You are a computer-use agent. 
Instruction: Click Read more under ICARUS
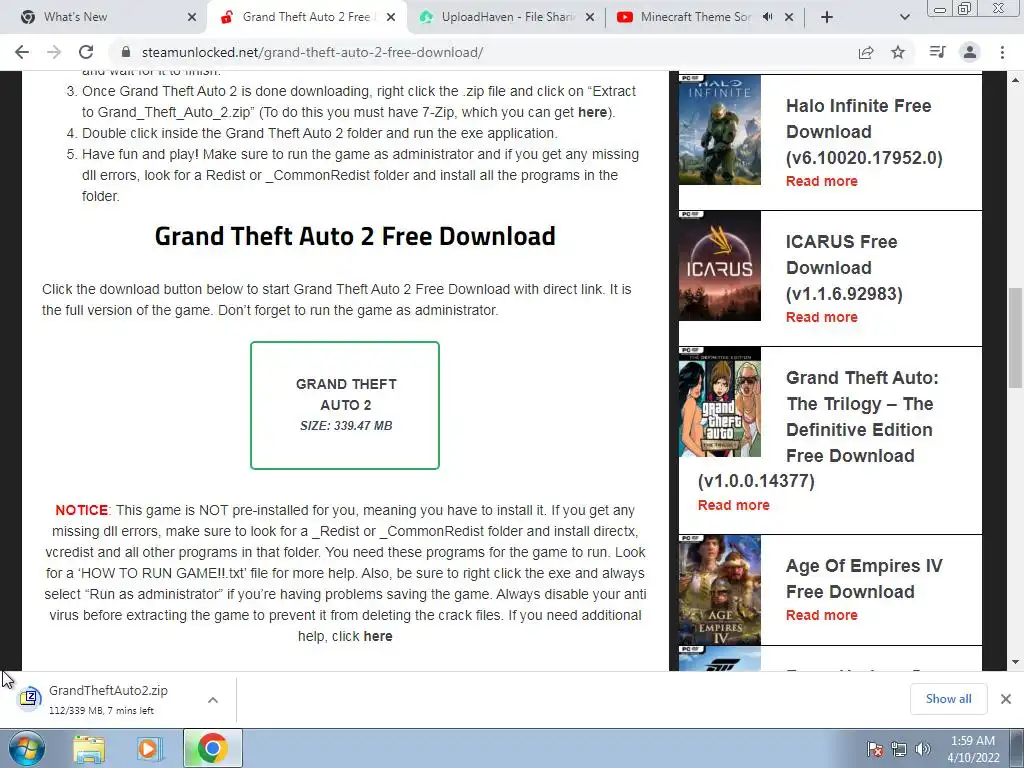pyautogui.click(x=822, y=317)
